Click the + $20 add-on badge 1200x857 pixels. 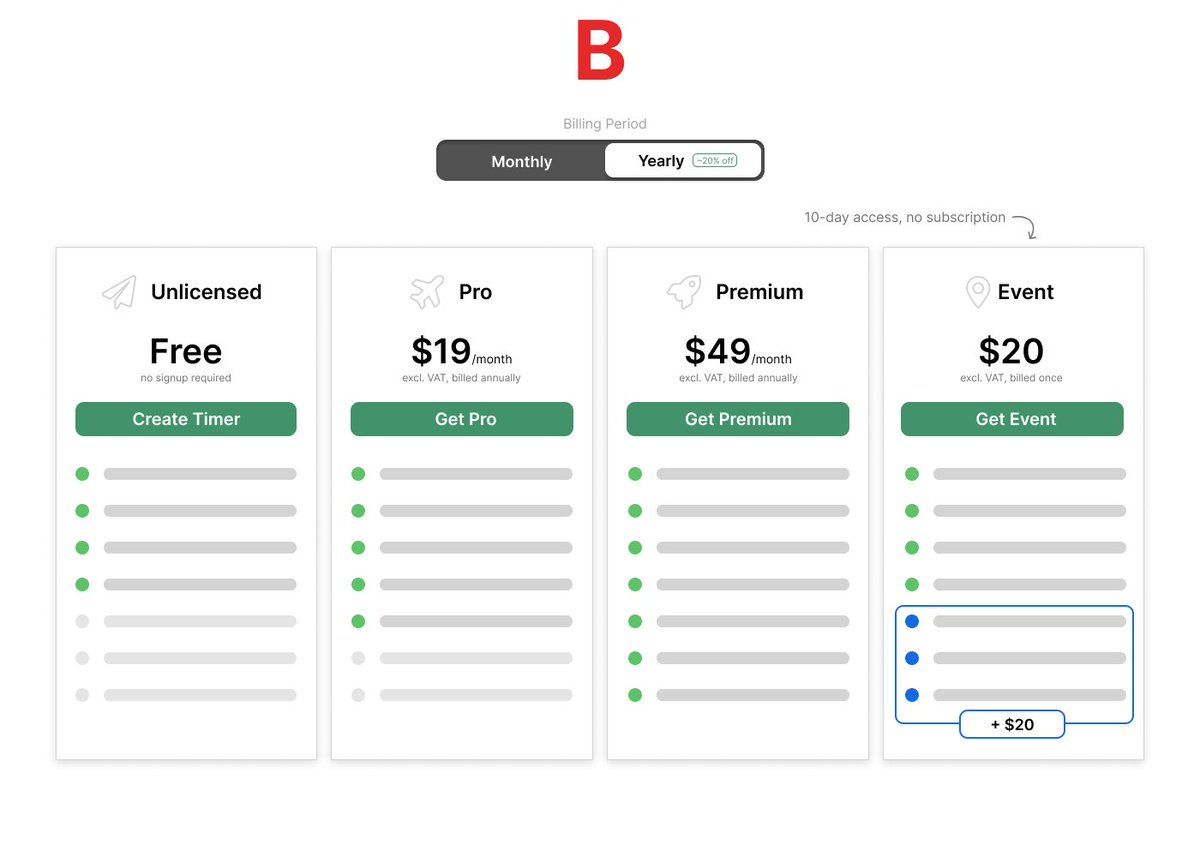(x=1012, y=724)
